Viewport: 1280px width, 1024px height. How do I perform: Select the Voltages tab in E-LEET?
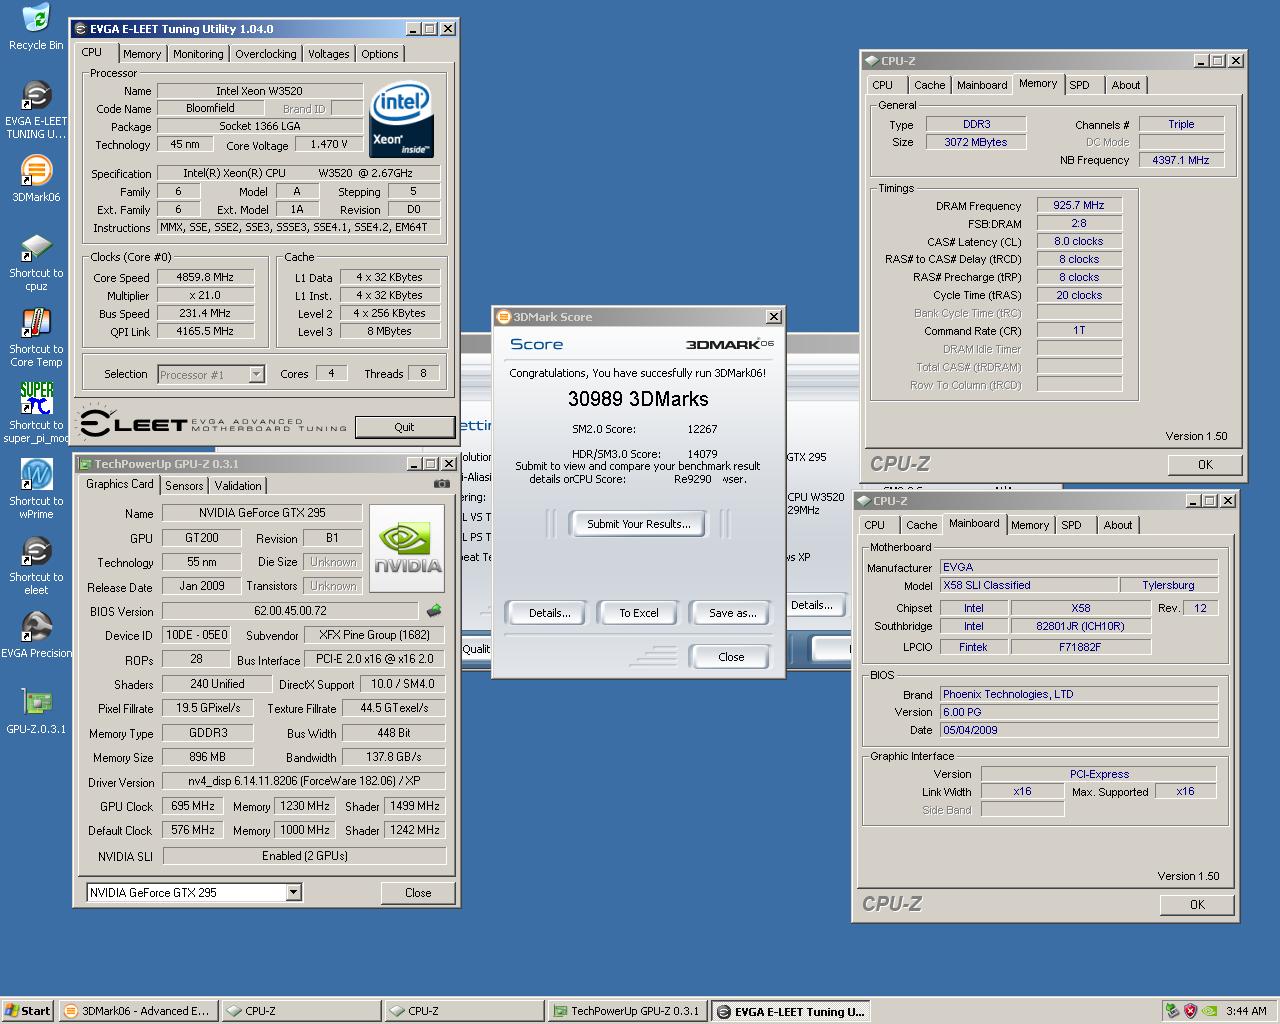tap(329, 54)
